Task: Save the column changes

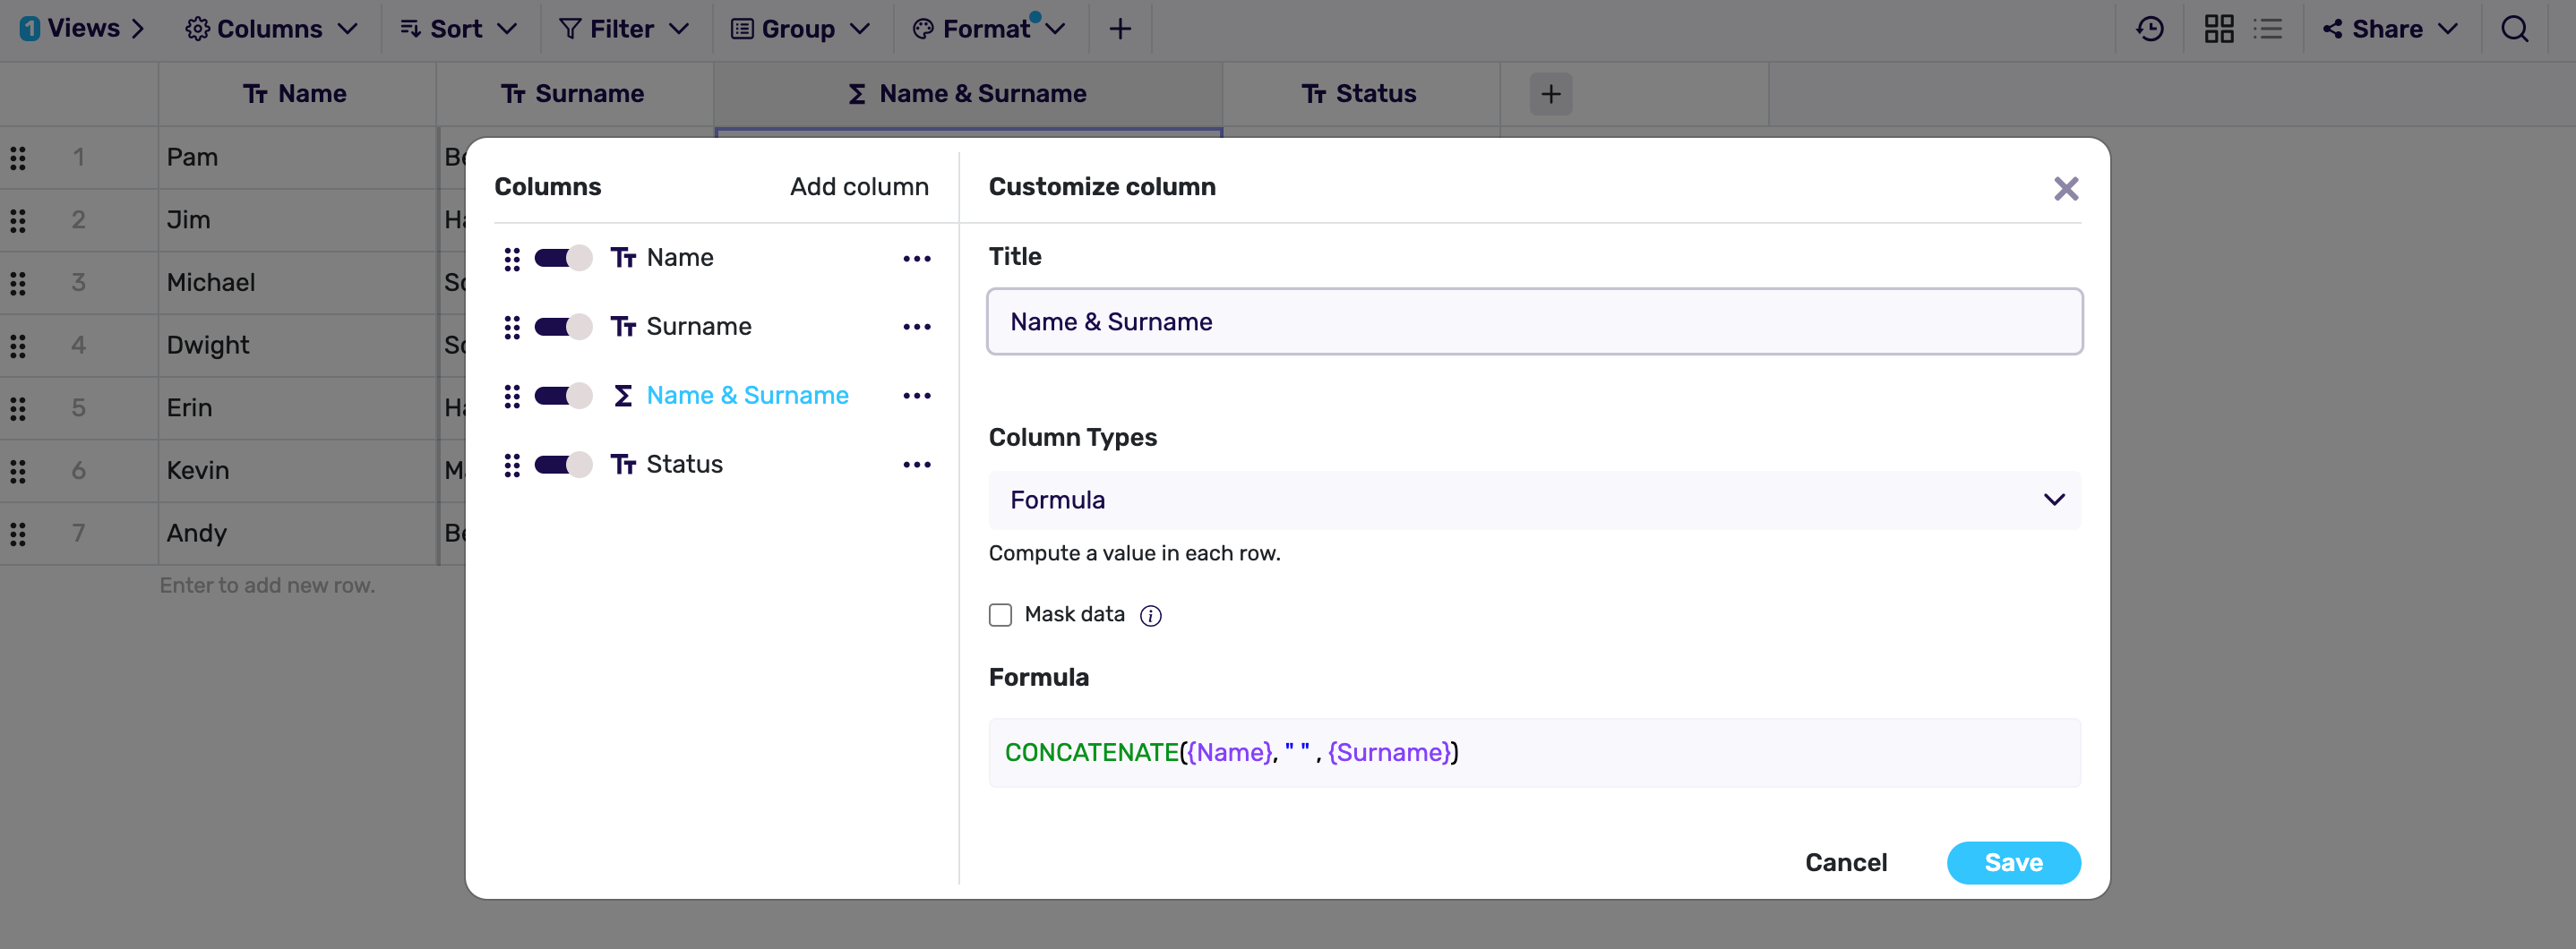Action: point(2013,863)
